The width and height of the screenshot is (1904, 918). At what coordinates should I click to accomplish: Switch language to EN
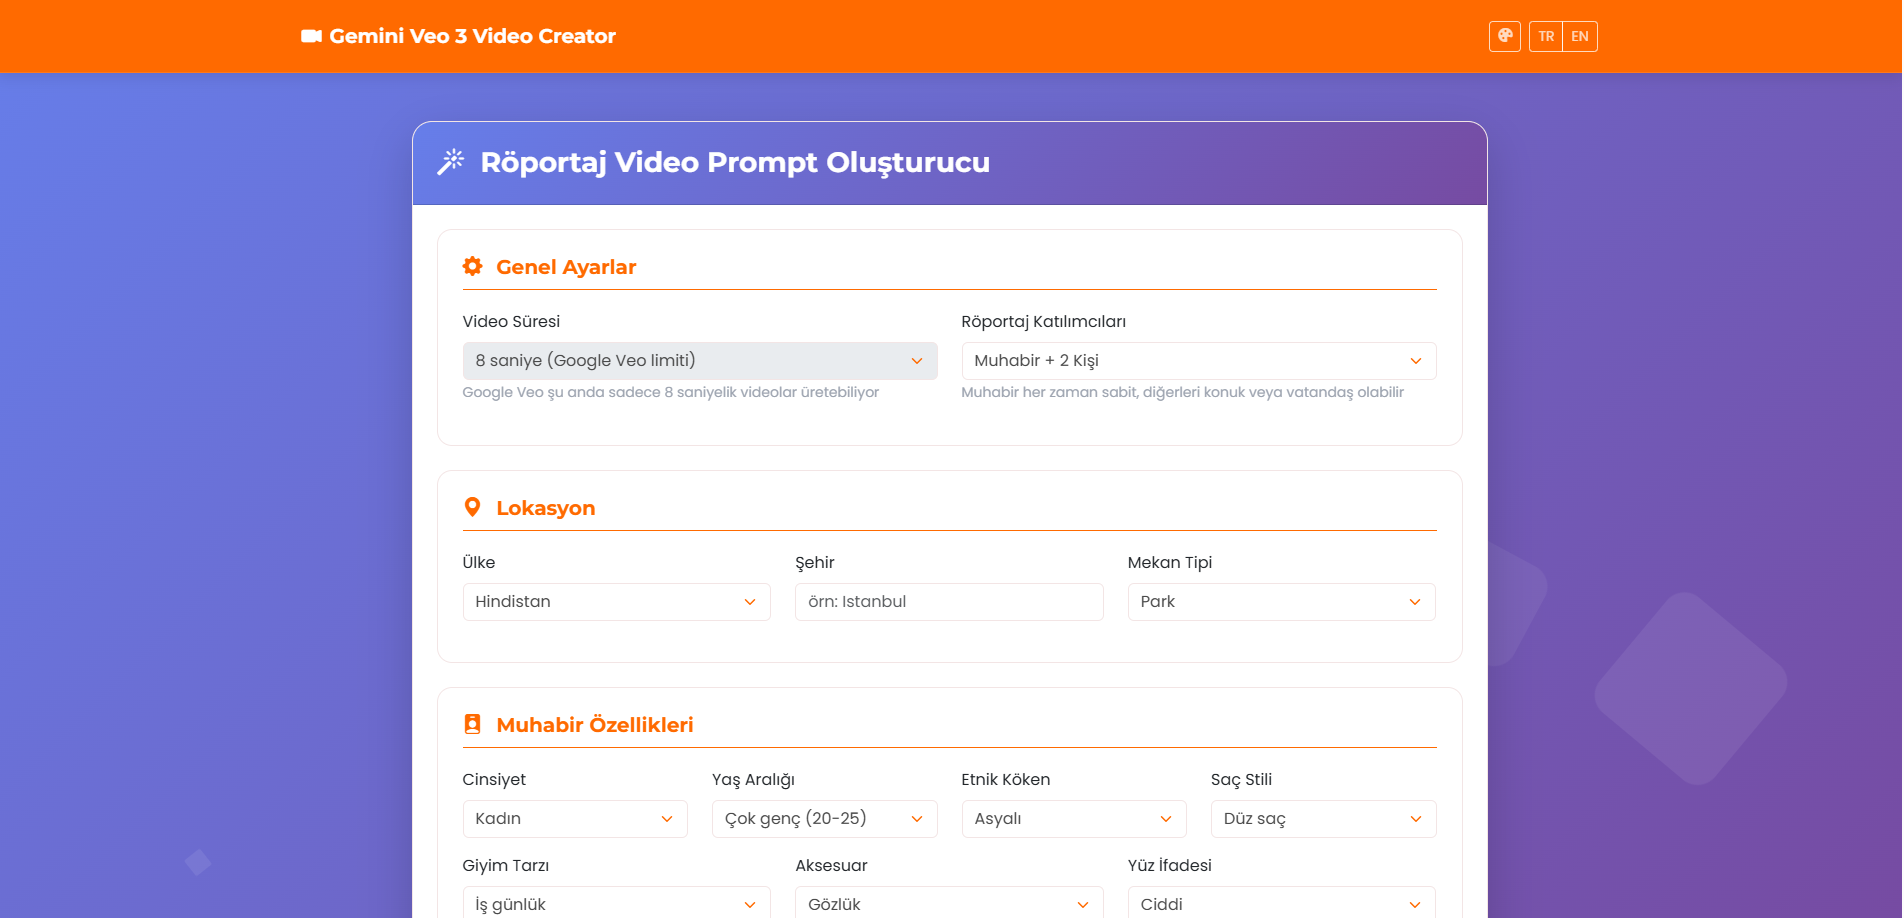(1580, 36)
